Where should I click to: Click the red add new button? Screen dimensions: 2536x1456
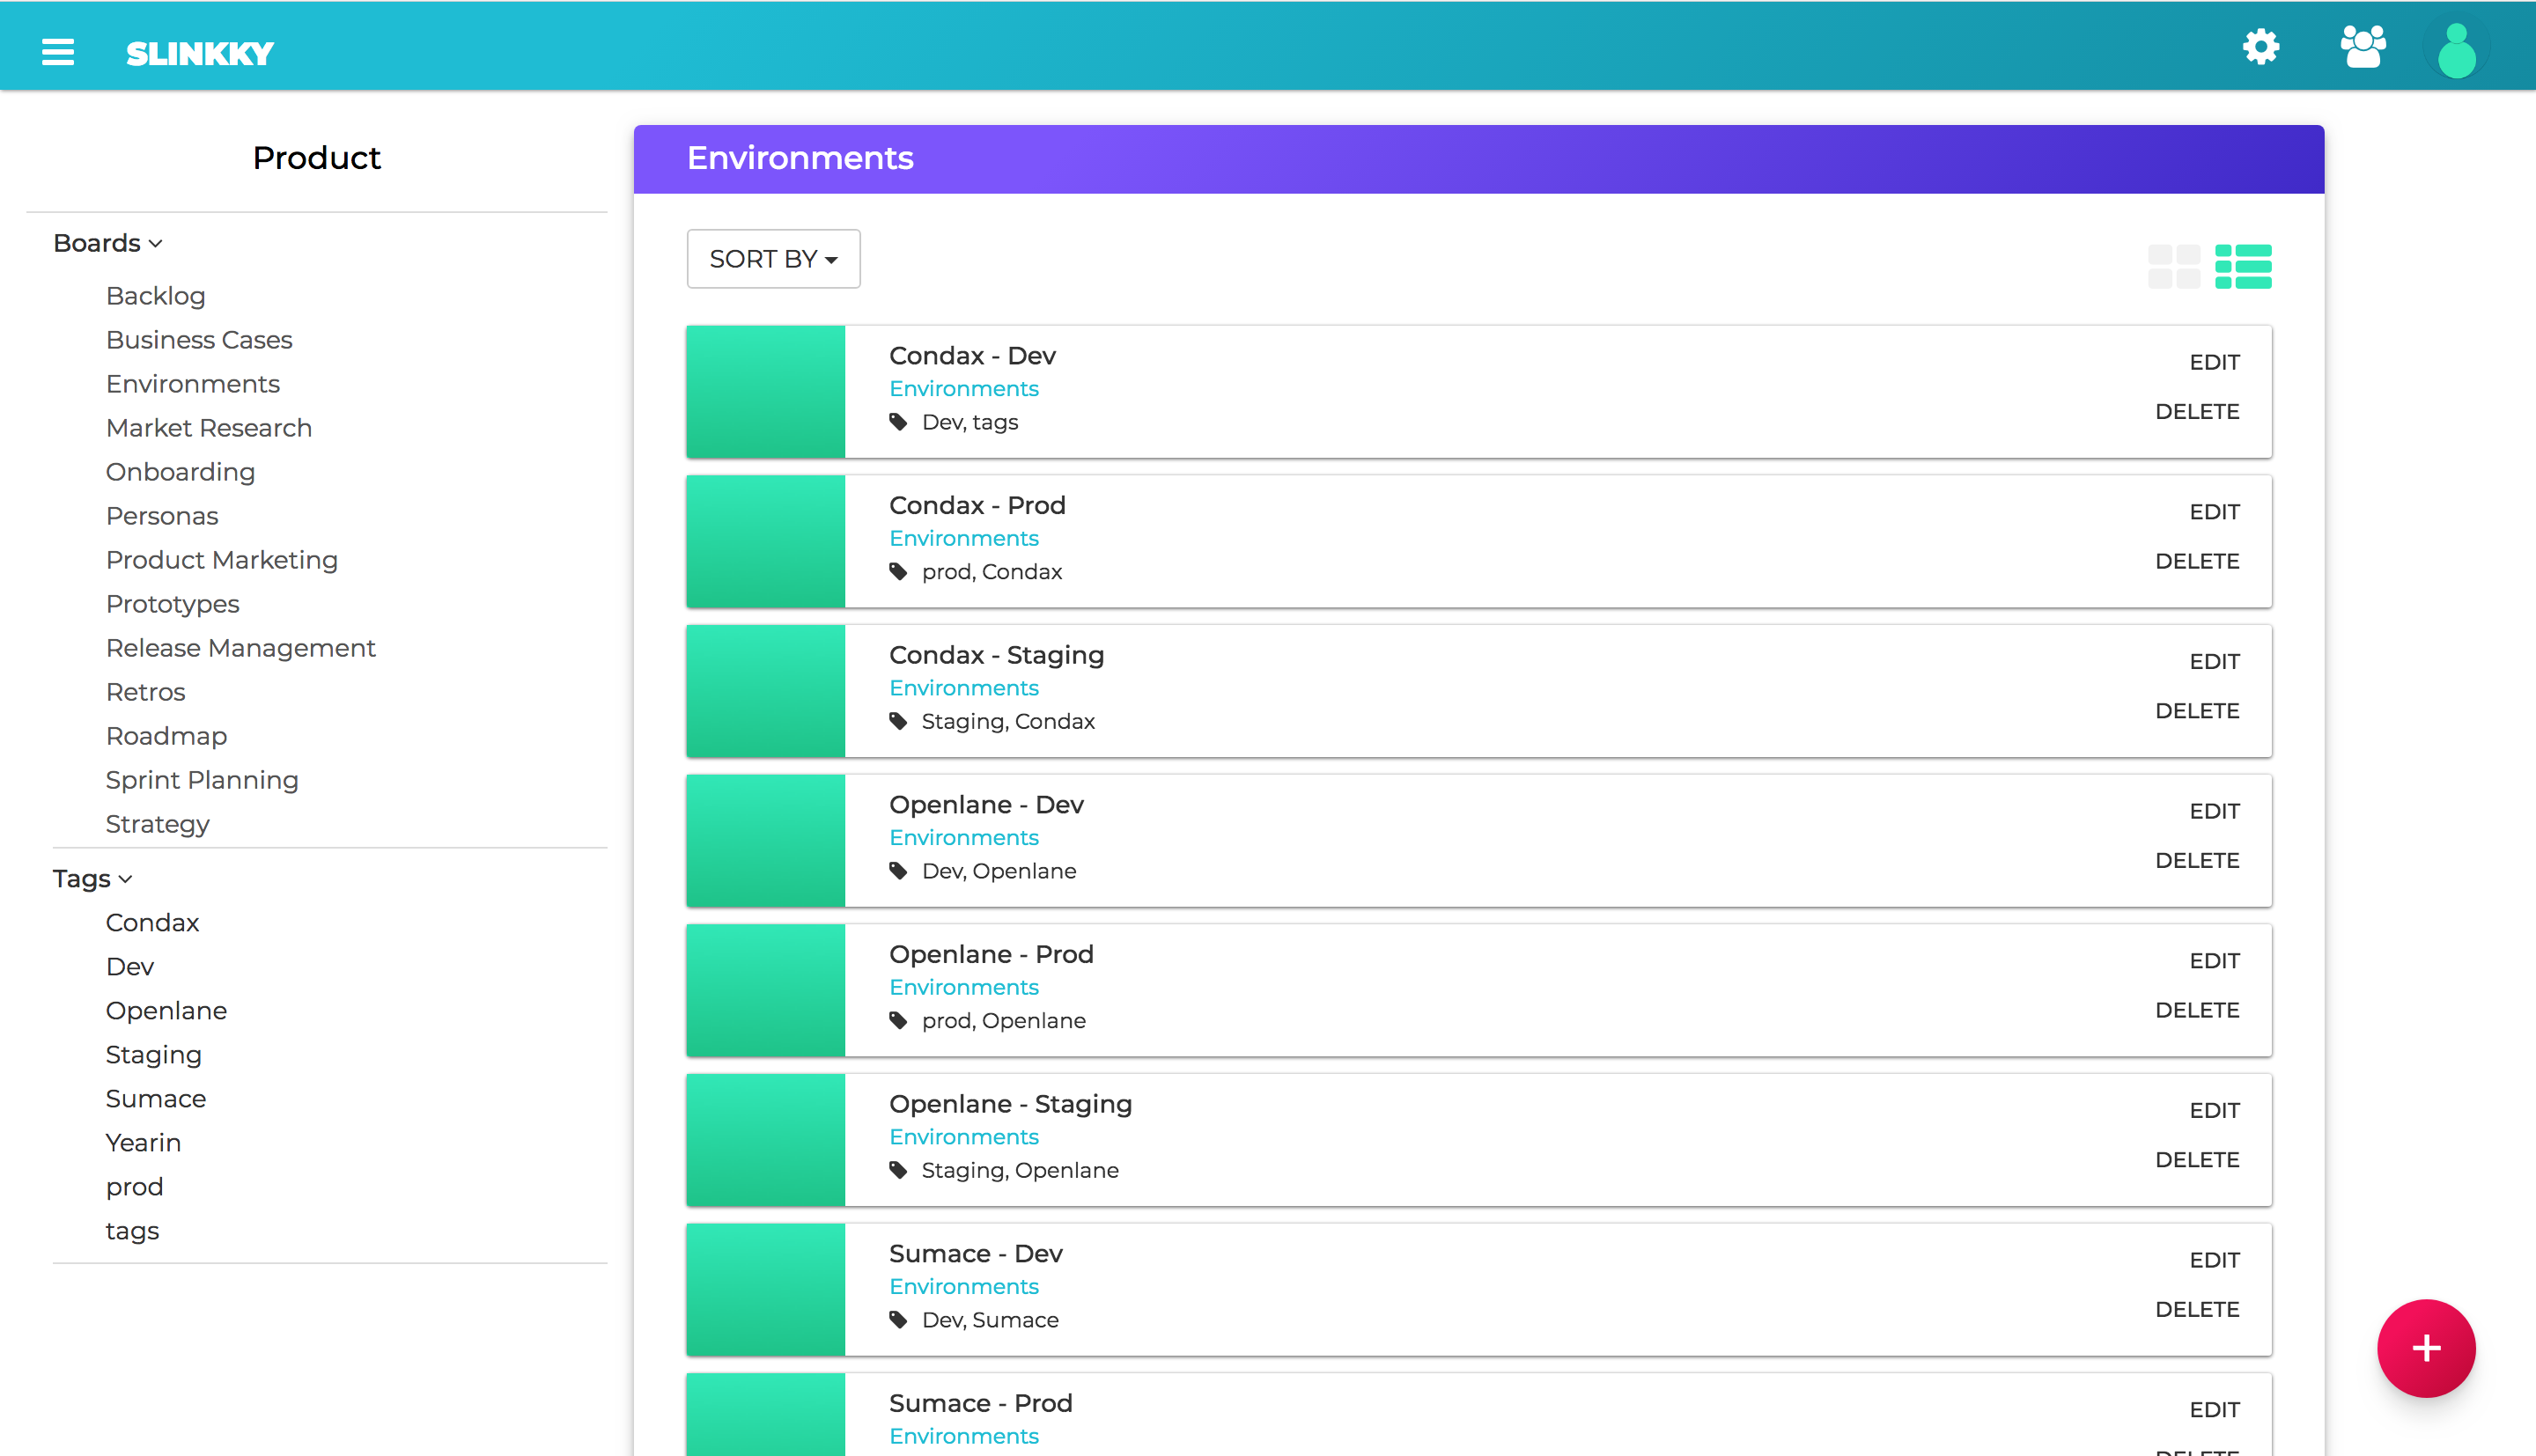click(2425, 1348)
